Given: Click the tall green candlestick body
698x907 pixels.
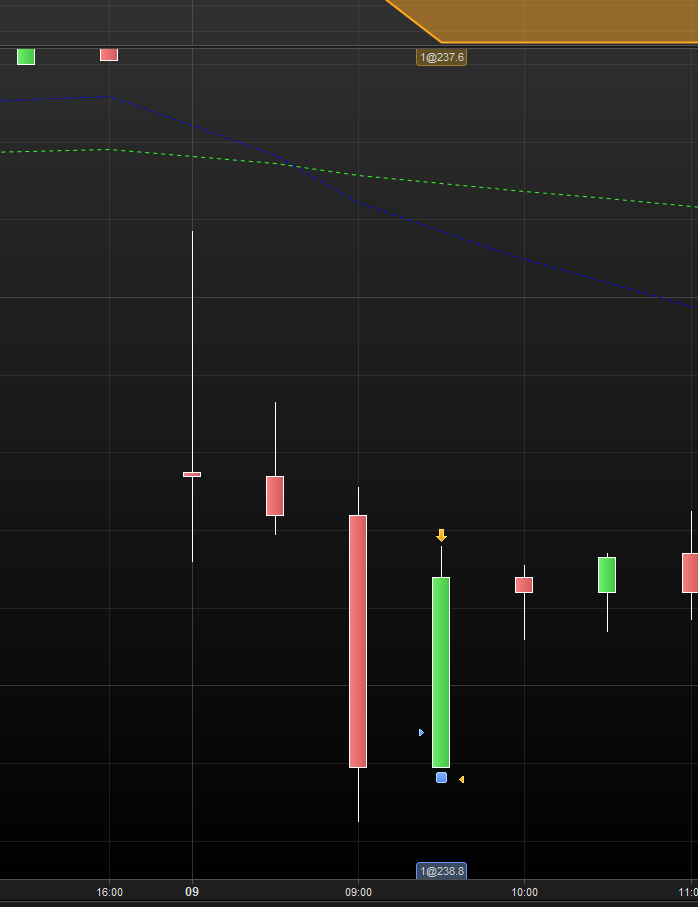Looking at the screenshot, I should 441,672.
